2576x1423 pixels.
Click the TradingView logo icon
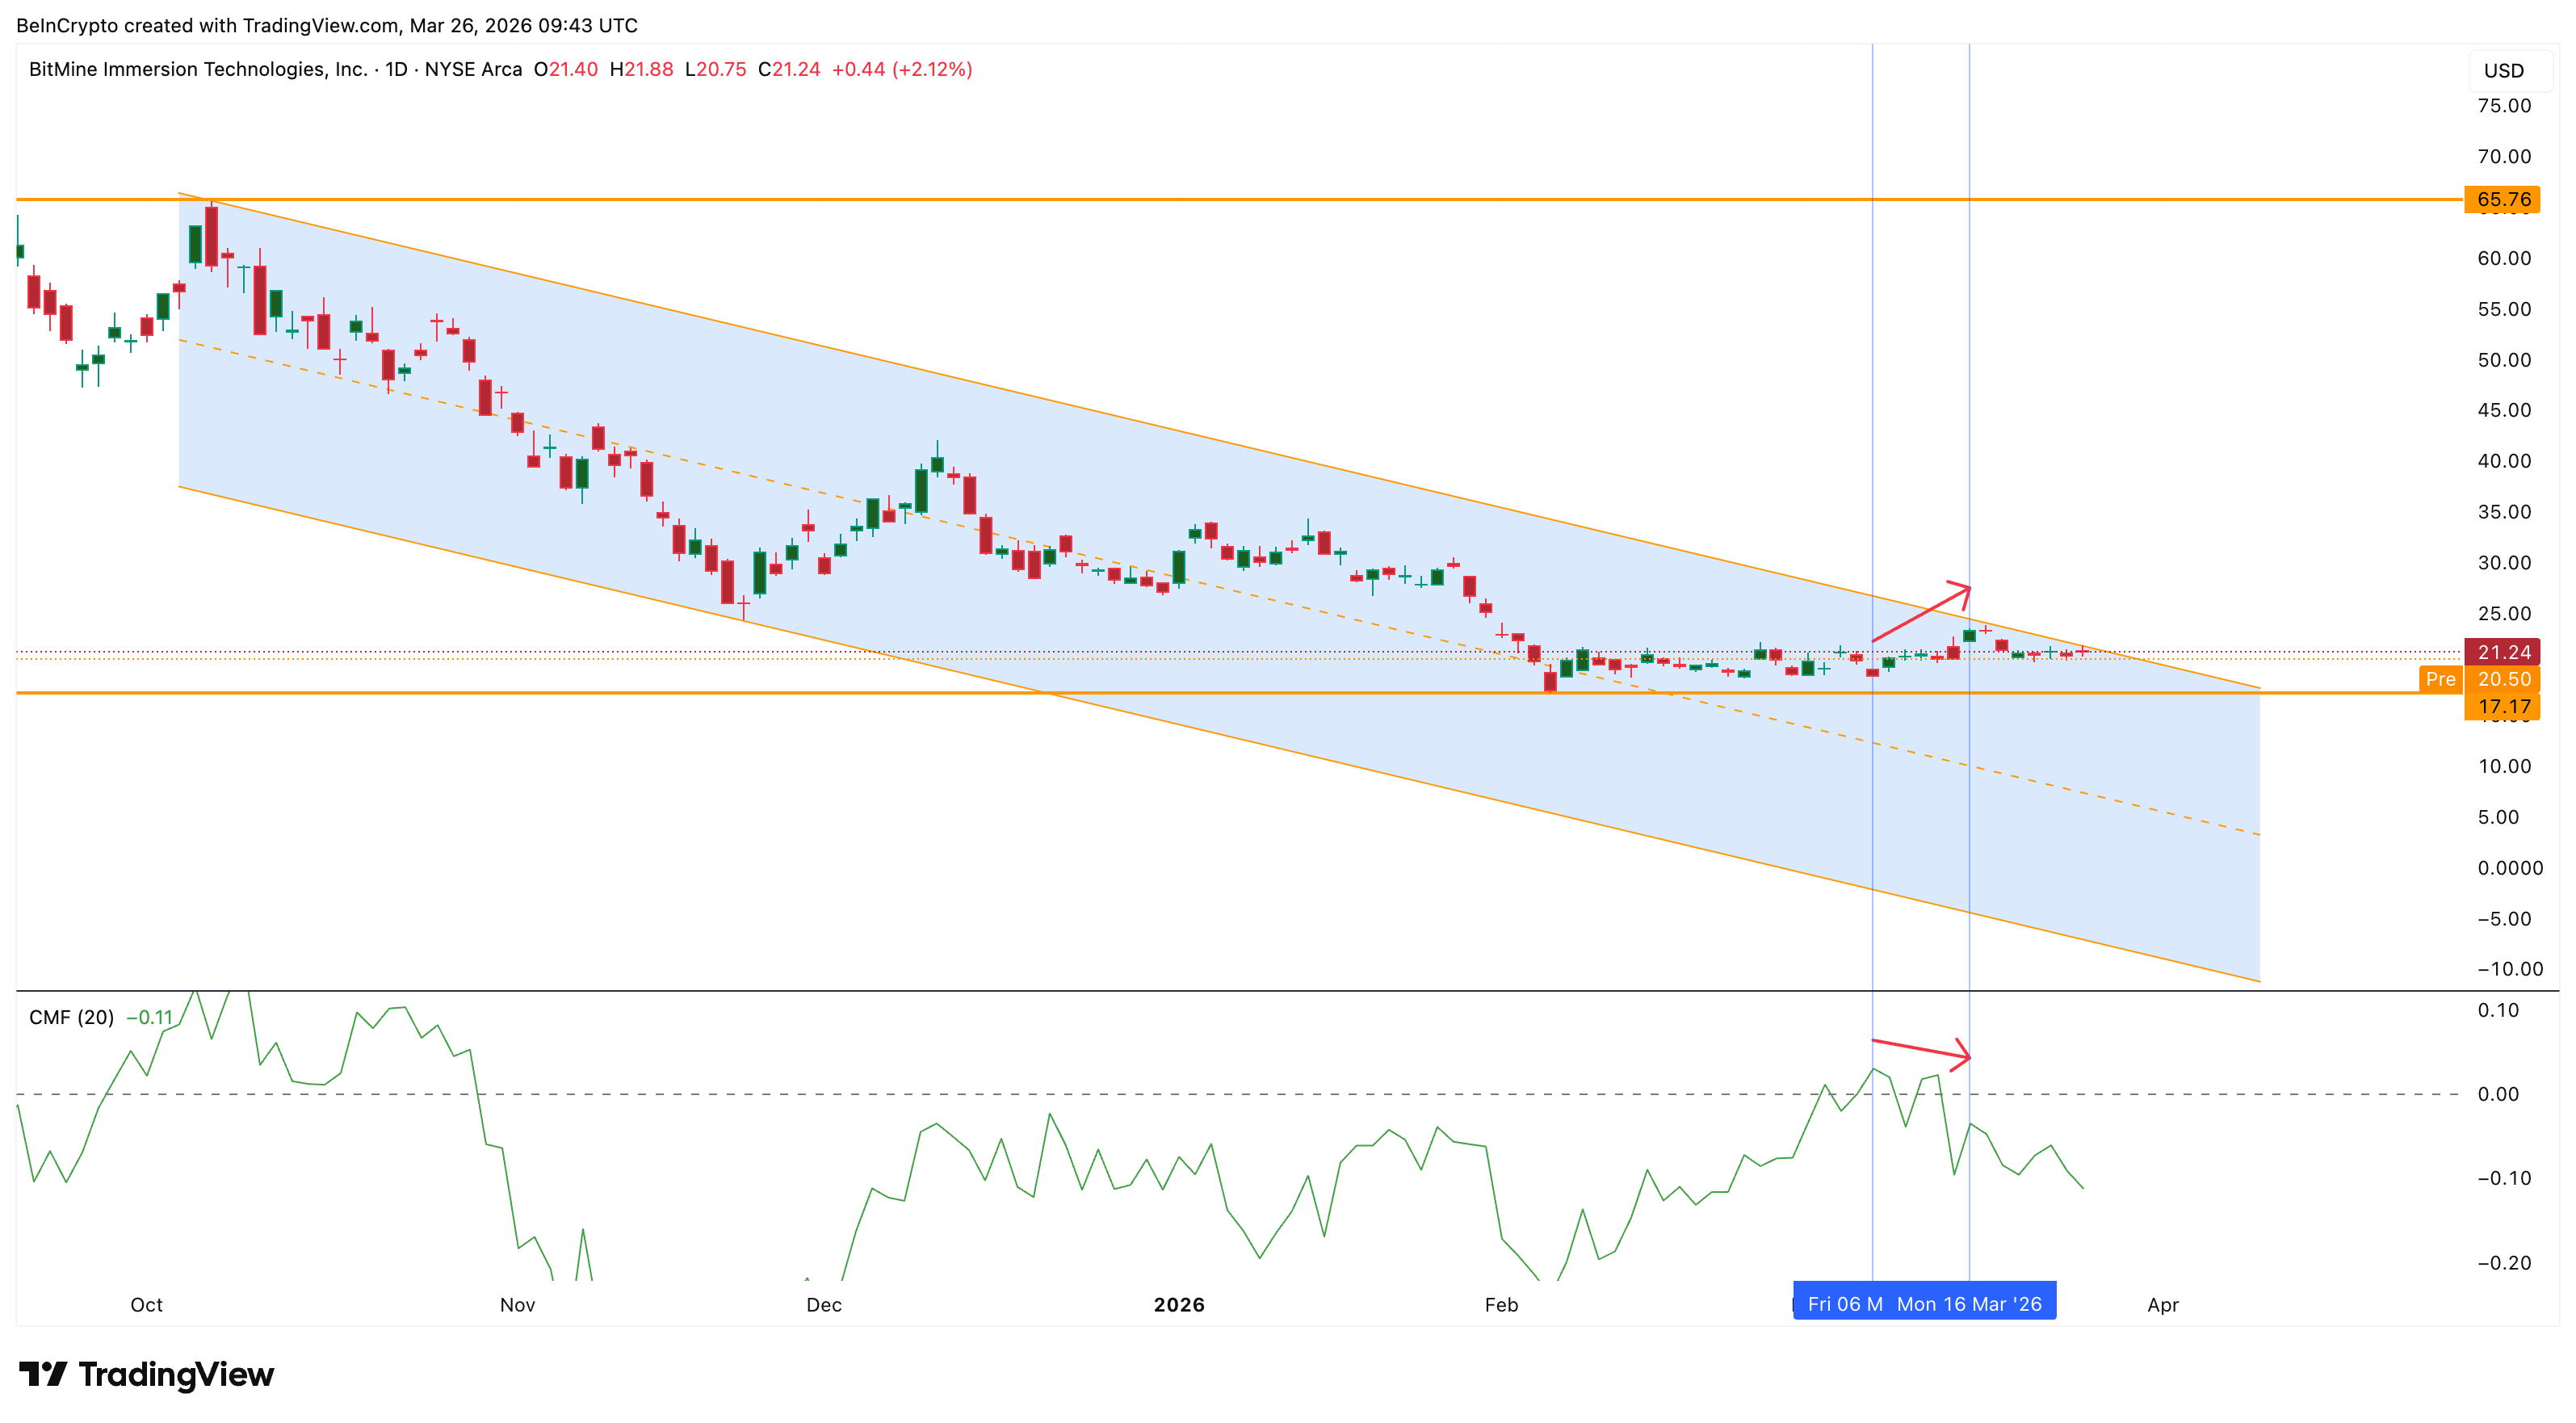tap(43, 1374)
